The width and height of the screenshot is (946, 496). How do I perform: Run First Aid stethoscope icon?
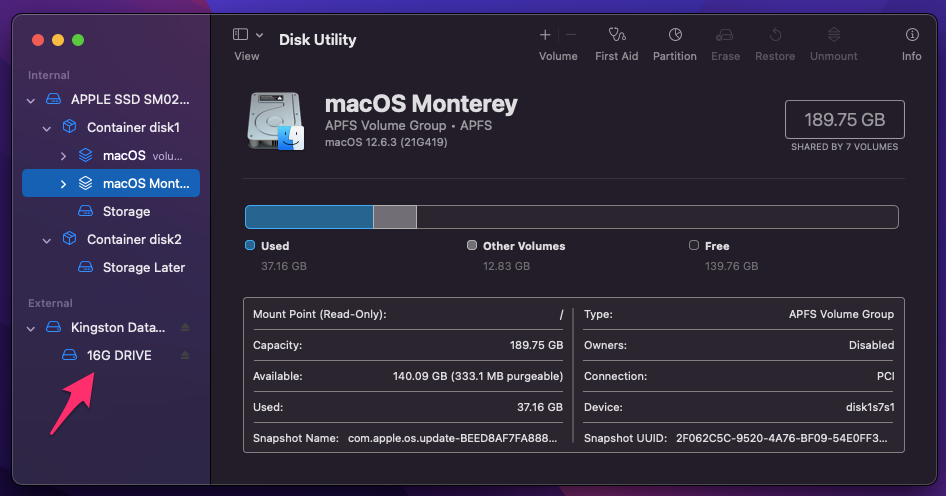pyautogui.click(x=617, y=34)
